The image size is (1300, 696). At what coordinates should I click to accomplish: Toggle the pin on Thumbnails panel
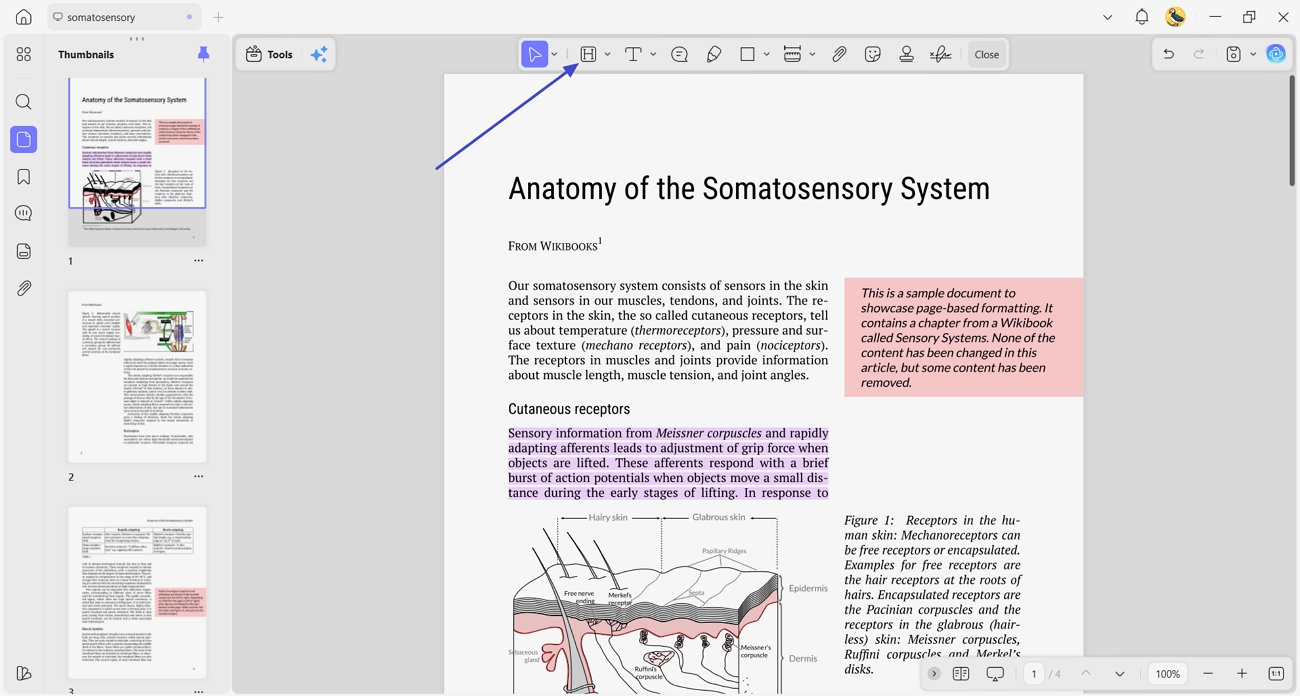point(203,55)
